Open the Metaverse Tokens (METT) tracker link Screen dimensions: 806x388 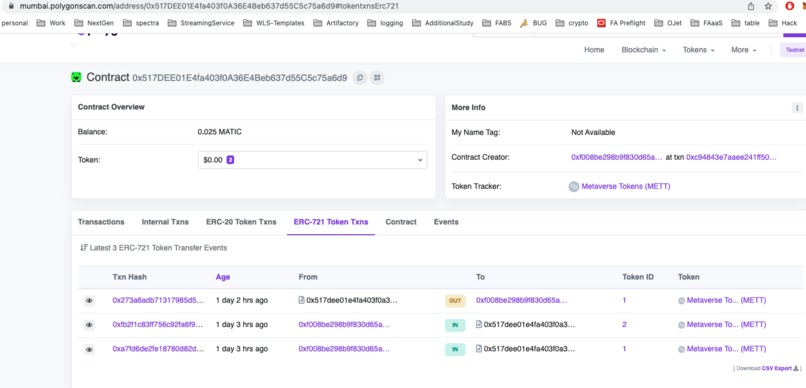click(626, 187)
